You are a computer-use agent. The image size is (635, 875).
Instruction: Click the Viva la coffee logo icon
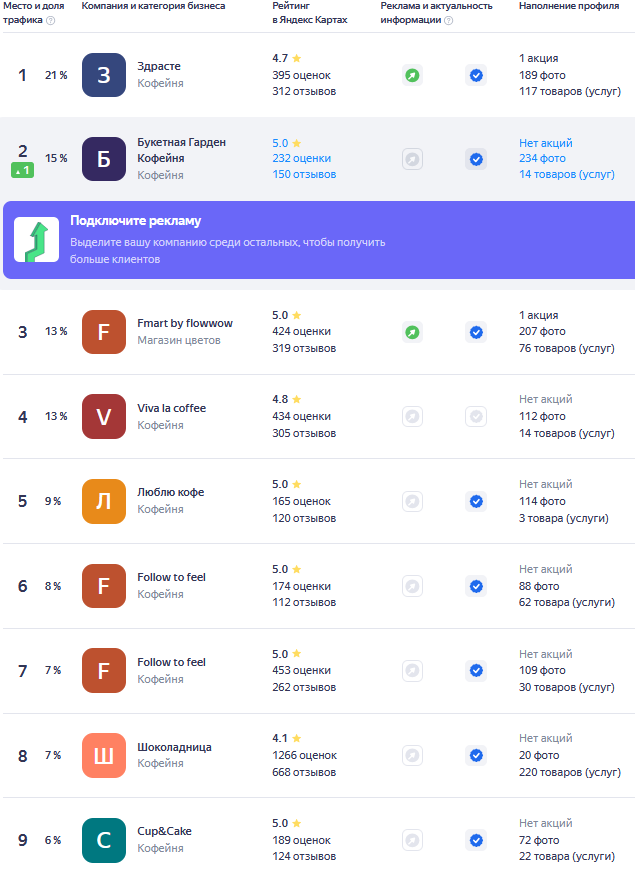(x=104, y=416)
